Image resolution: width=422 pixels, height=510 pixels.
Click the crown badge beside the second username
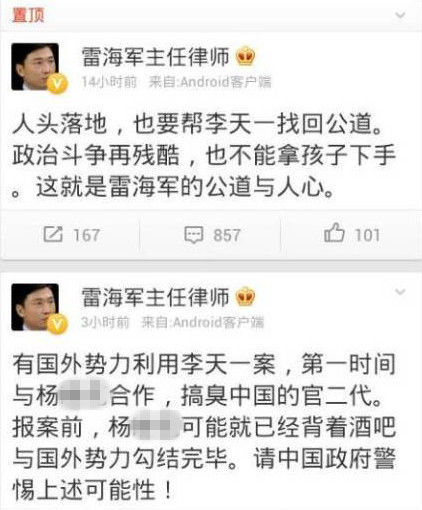[x=246, y=296]
